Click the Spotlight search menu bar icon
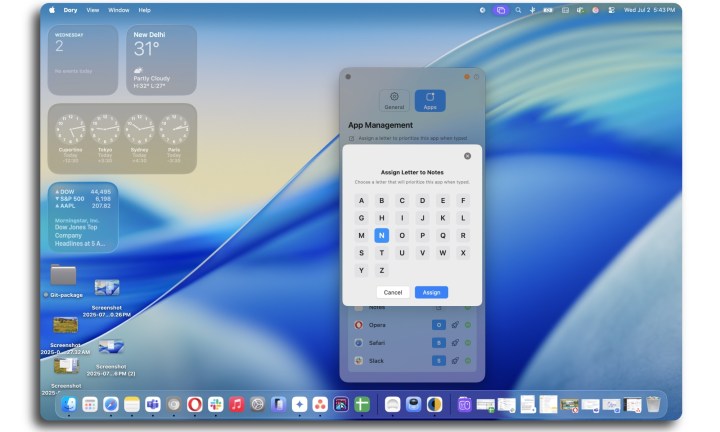 518,10
